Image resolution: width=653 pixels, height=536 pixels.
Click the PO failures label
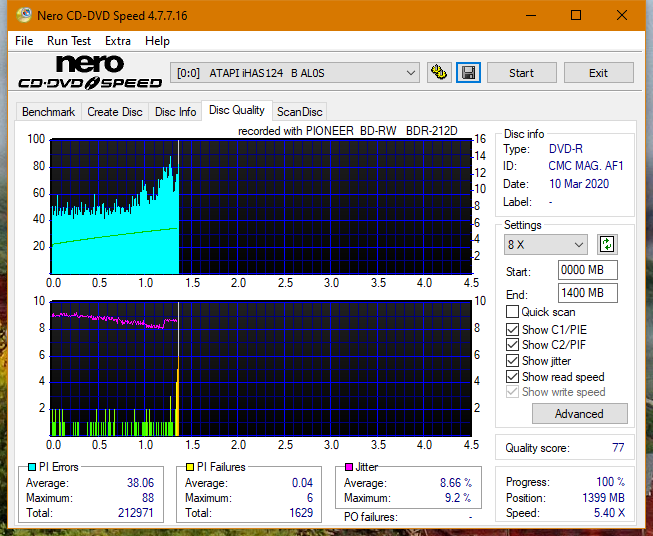click(371, 517)
